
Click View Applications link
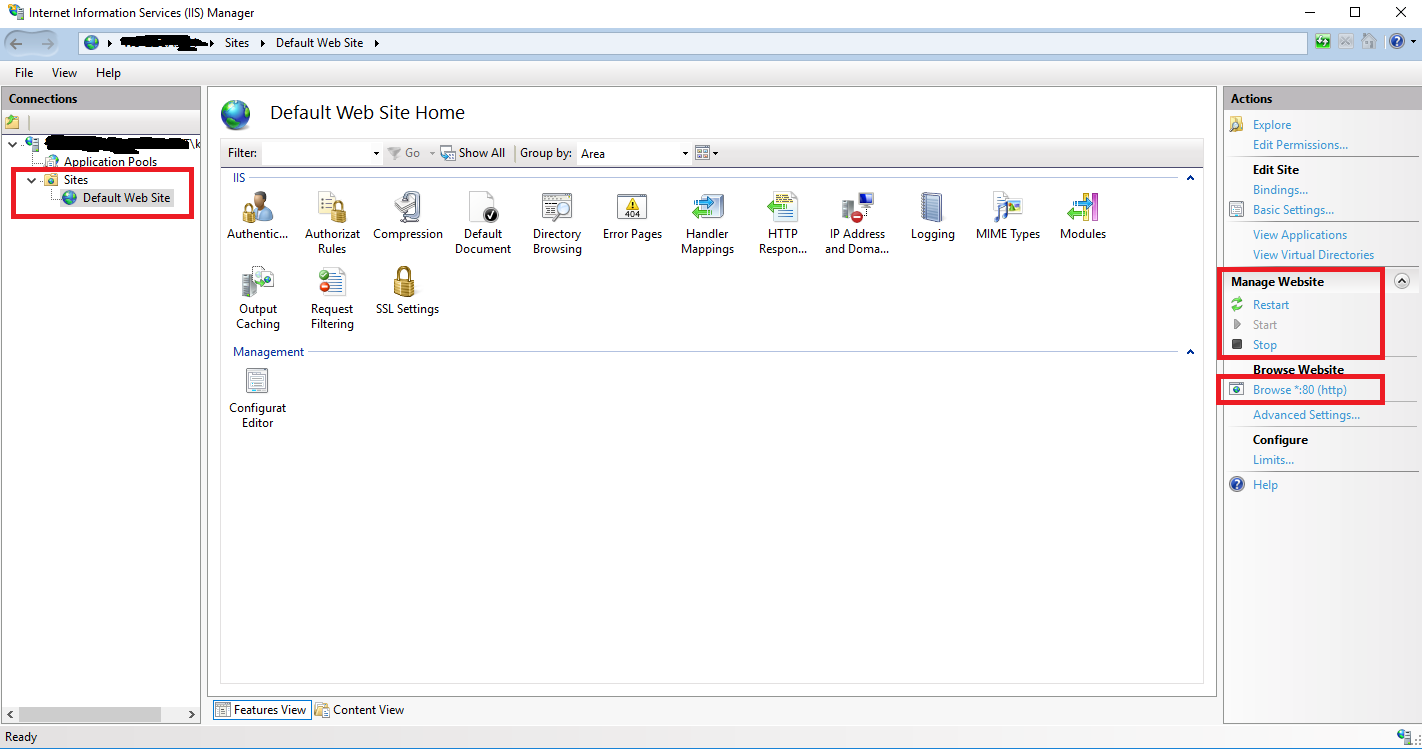click(1300, 235)
